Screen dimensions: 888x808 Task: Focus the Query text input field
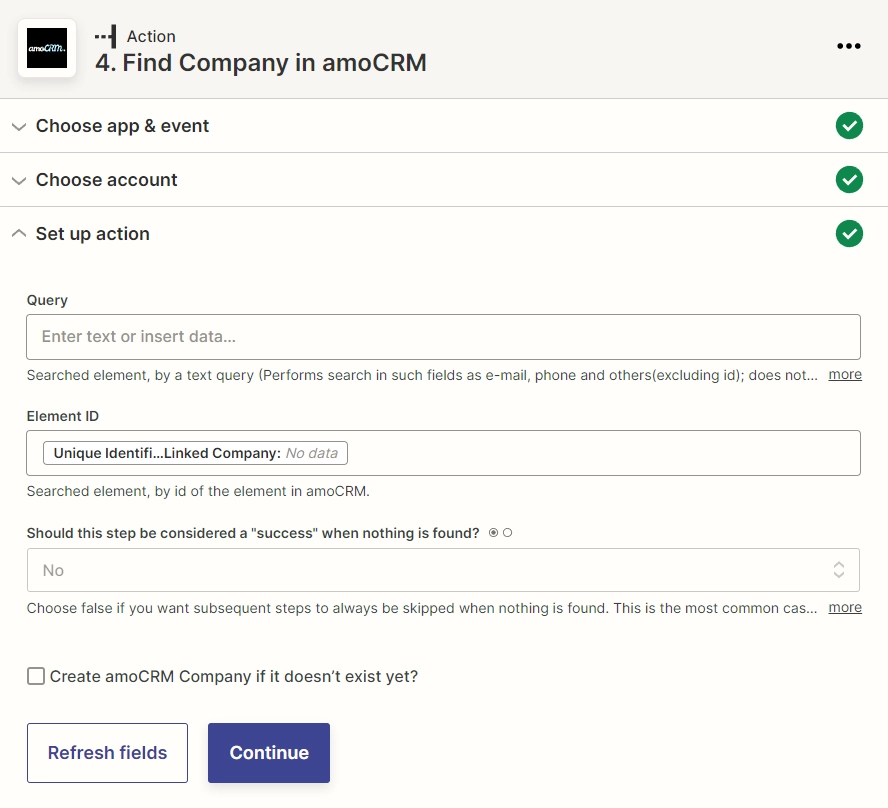(443, 337)
